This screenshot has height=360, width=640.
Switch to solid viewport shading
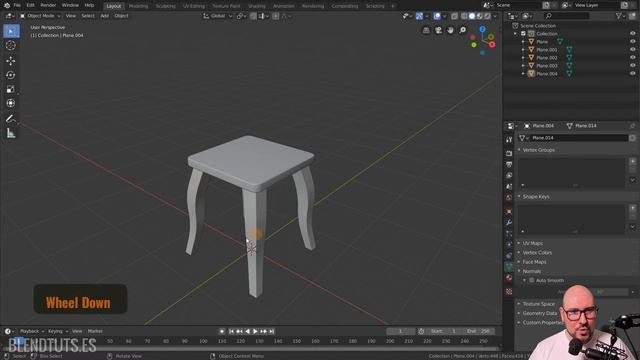tap(472, 16)
